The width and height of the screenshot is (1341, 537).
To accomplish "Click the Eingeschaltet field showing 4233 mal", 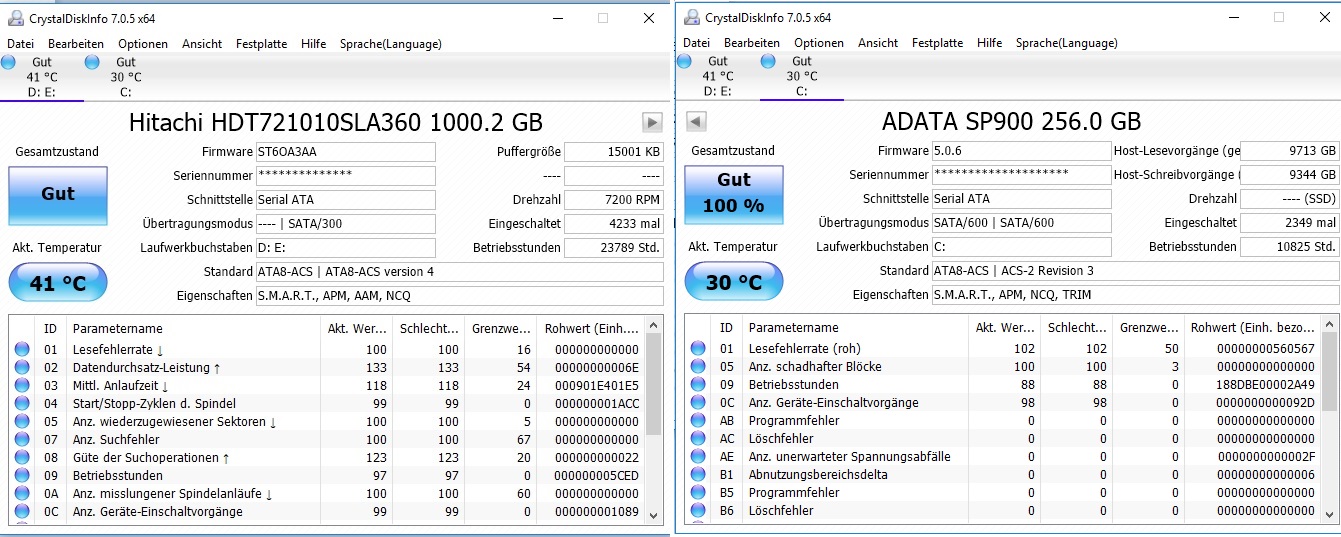I will (614, 224).
